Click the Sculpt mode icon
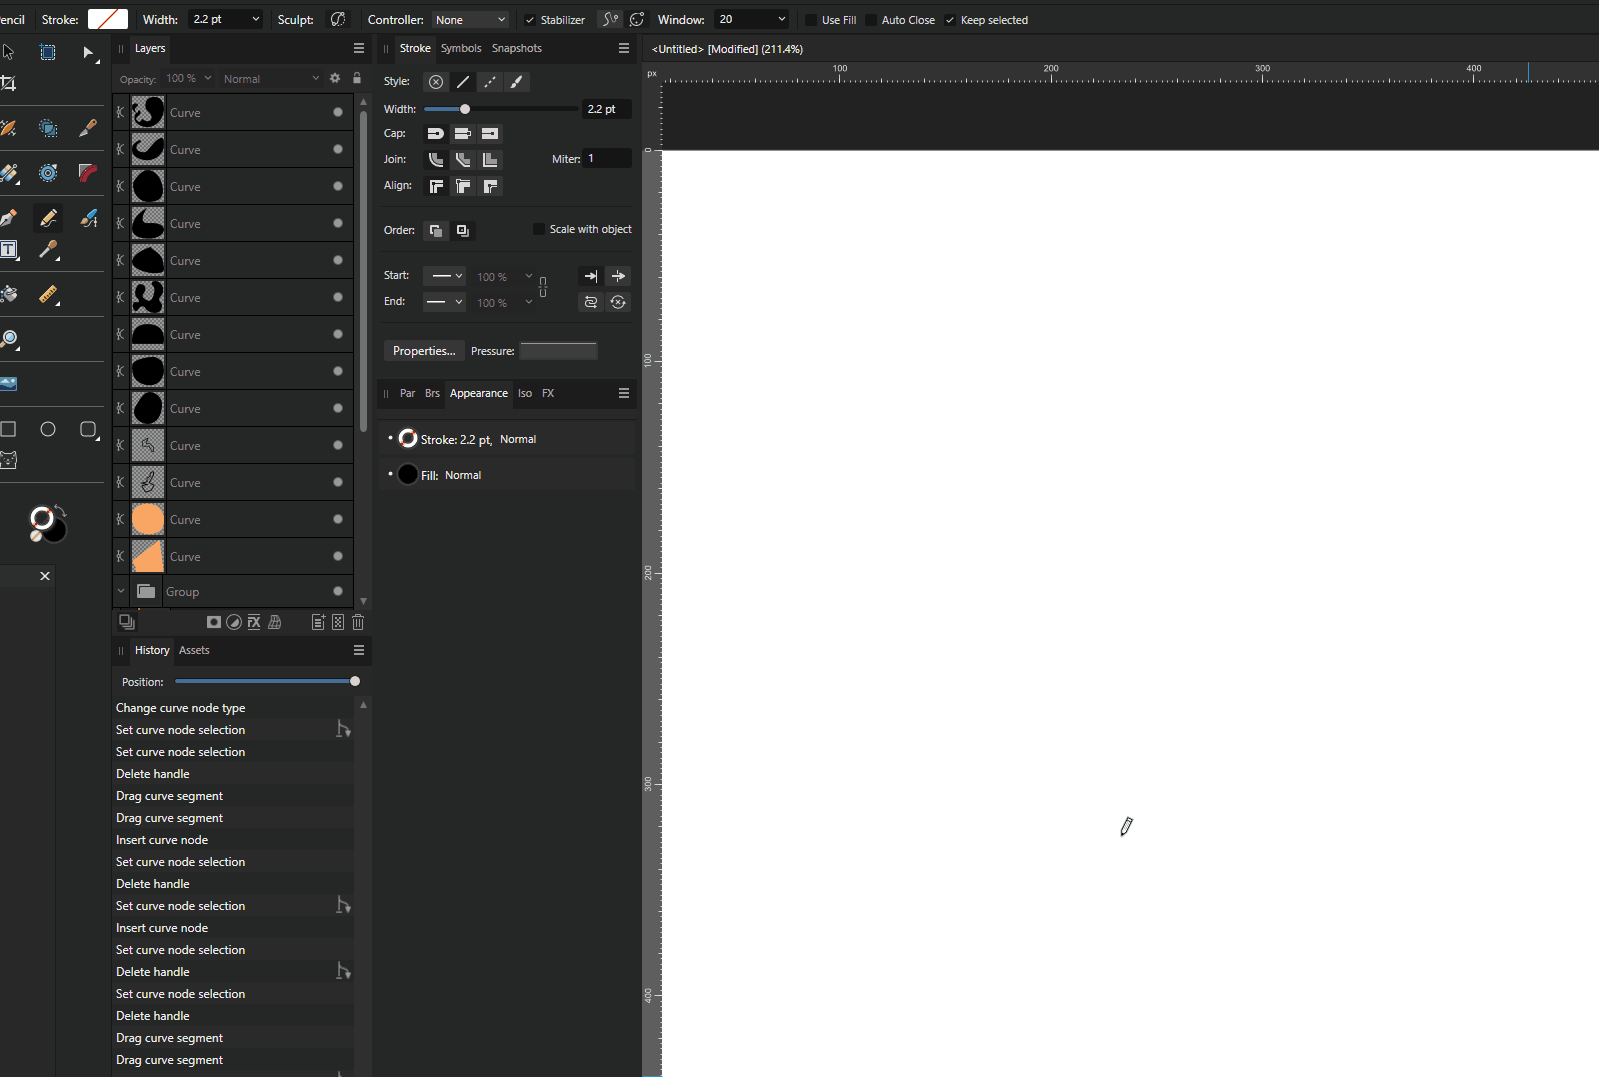 click(338, 19)
